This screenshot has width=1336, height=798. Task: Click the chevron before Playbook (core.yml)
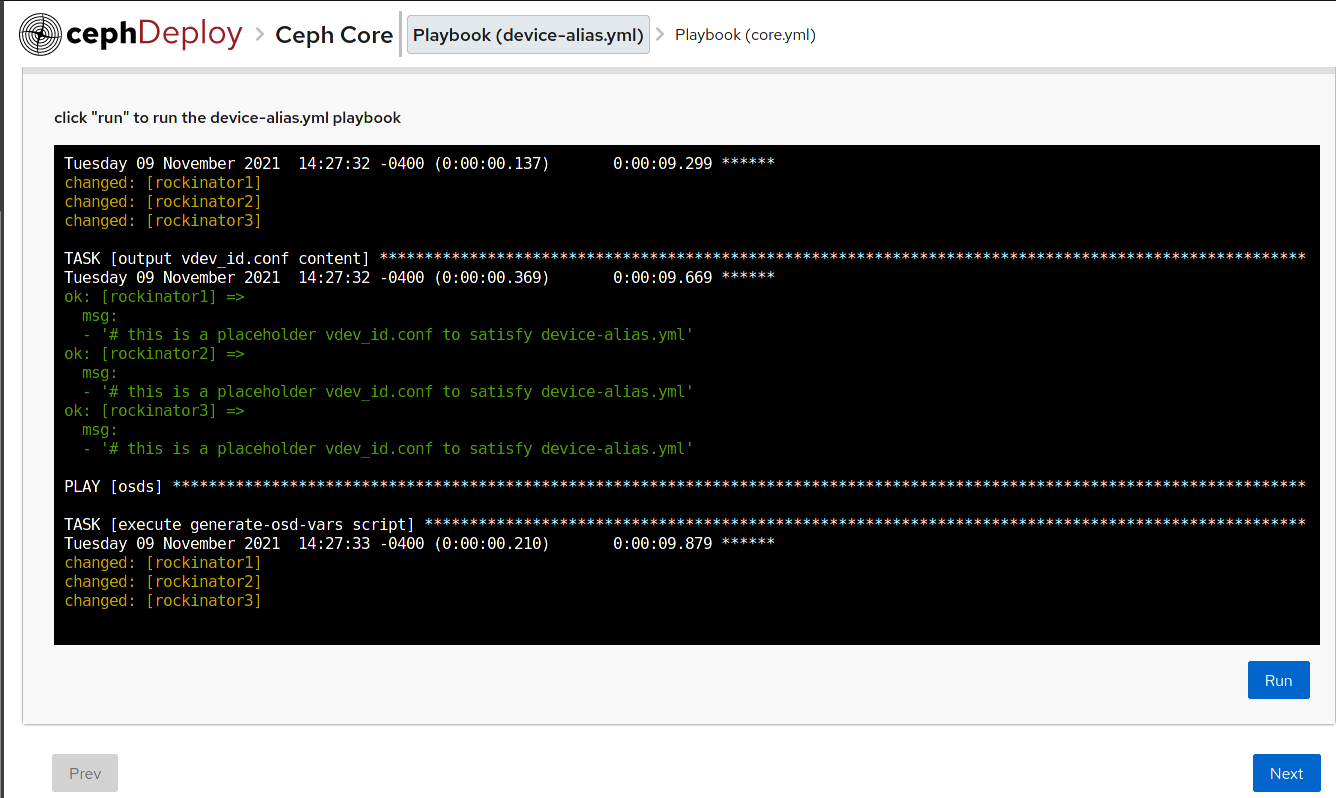pyautogui.click(x=662, y=34)
